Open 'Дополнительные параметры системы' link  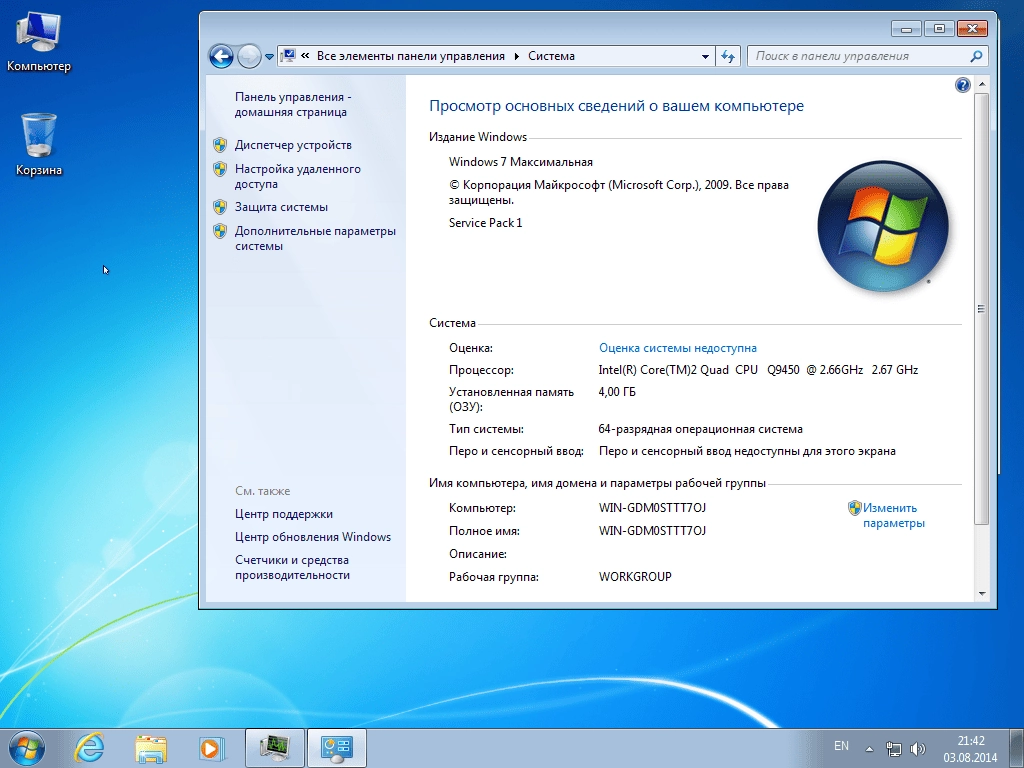[x=315, y=238]
